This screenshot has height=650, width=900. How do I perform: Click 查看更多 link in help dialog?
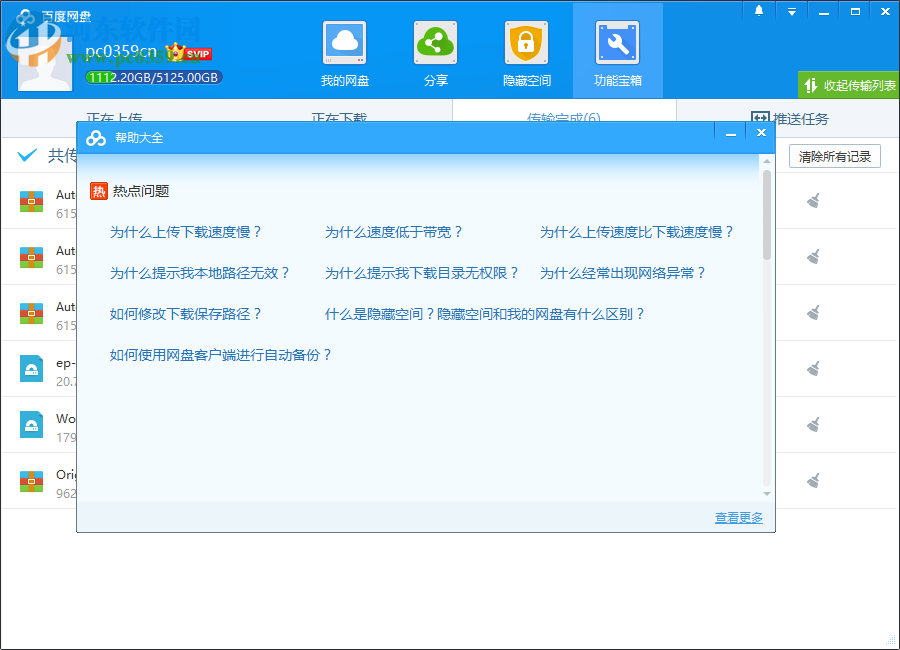[739, 517]
